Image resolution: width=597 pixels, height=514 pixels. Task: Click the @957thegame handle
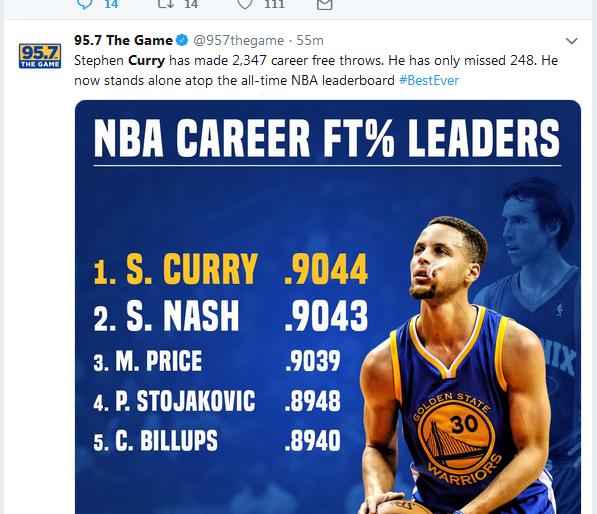tap(239, 40)
